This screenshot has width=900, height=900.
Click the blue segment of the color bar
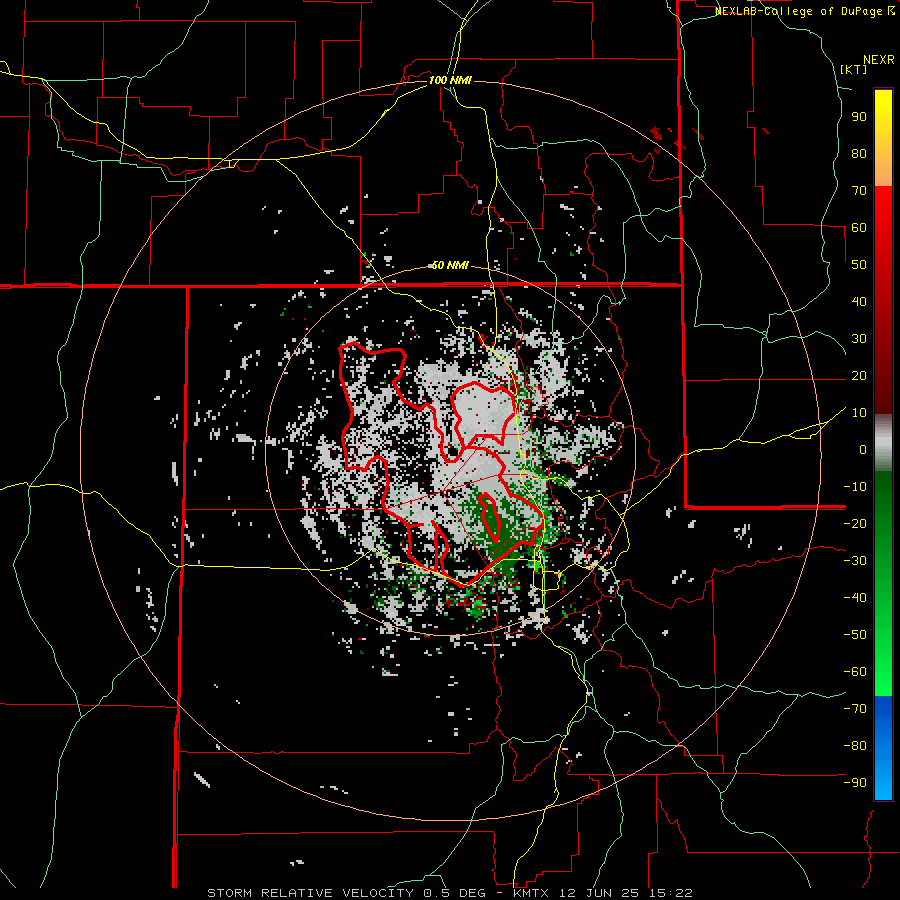(883, 748)
